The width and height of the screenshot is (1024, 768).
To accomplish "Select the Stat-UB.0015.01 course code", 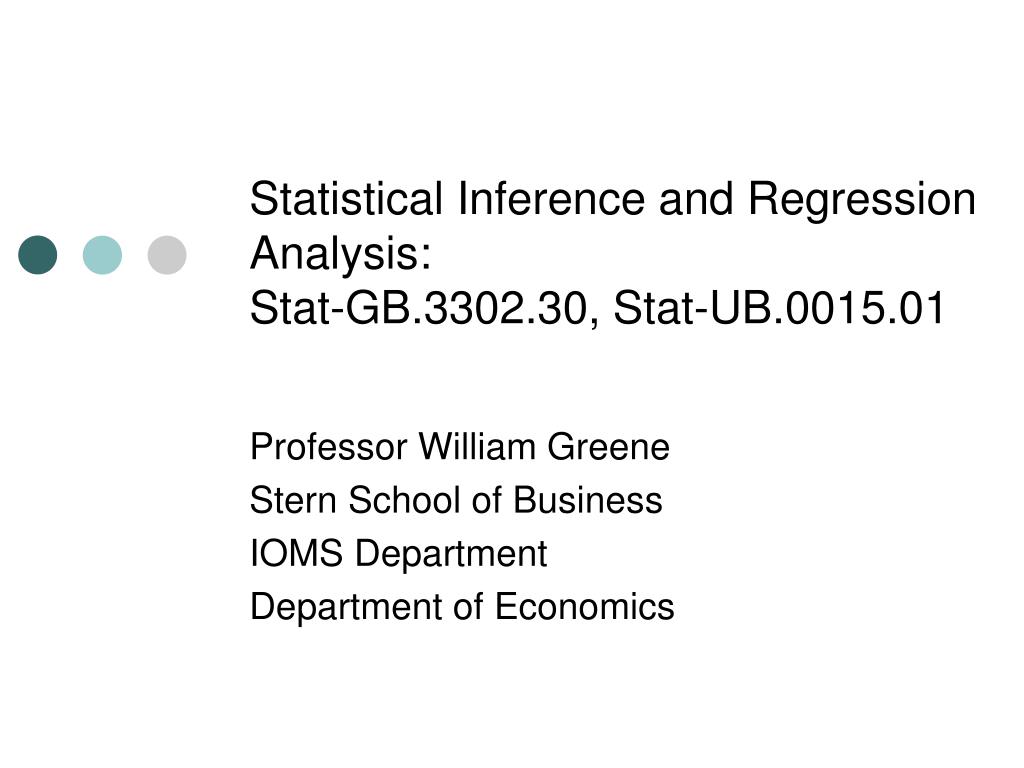I will pos(779,309).
